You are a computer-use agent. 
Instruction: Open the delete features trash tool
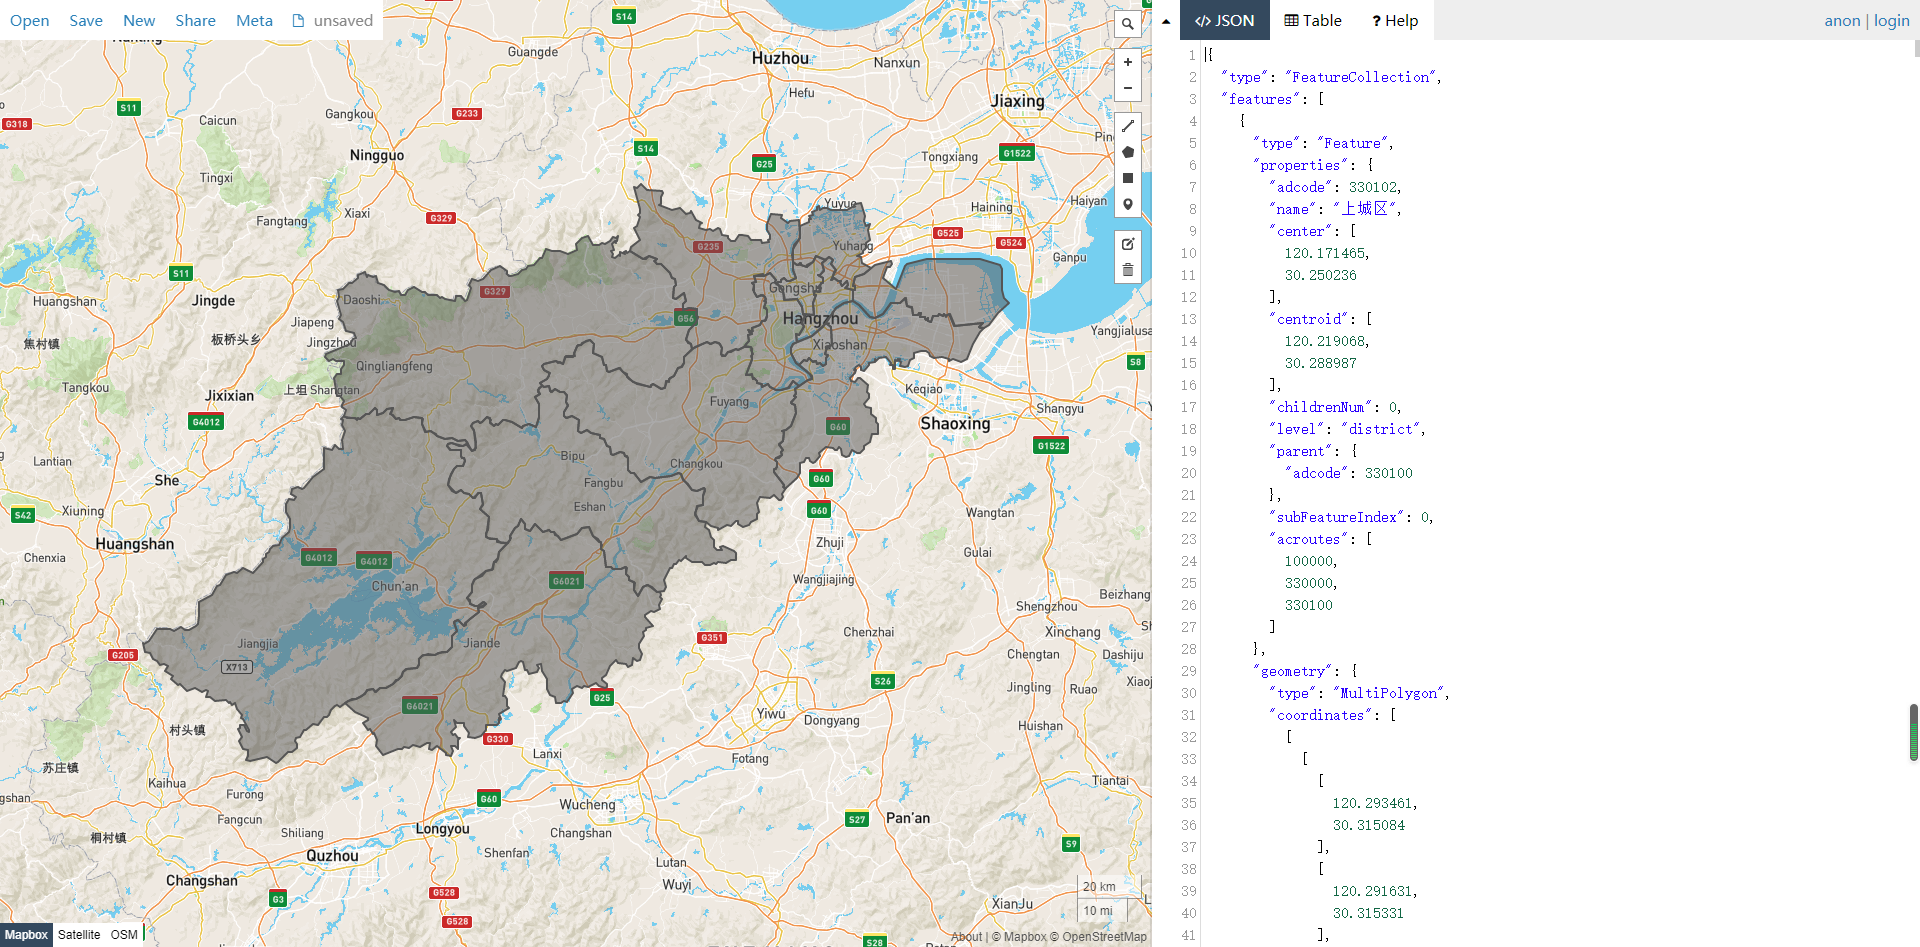click(1127, 269)
